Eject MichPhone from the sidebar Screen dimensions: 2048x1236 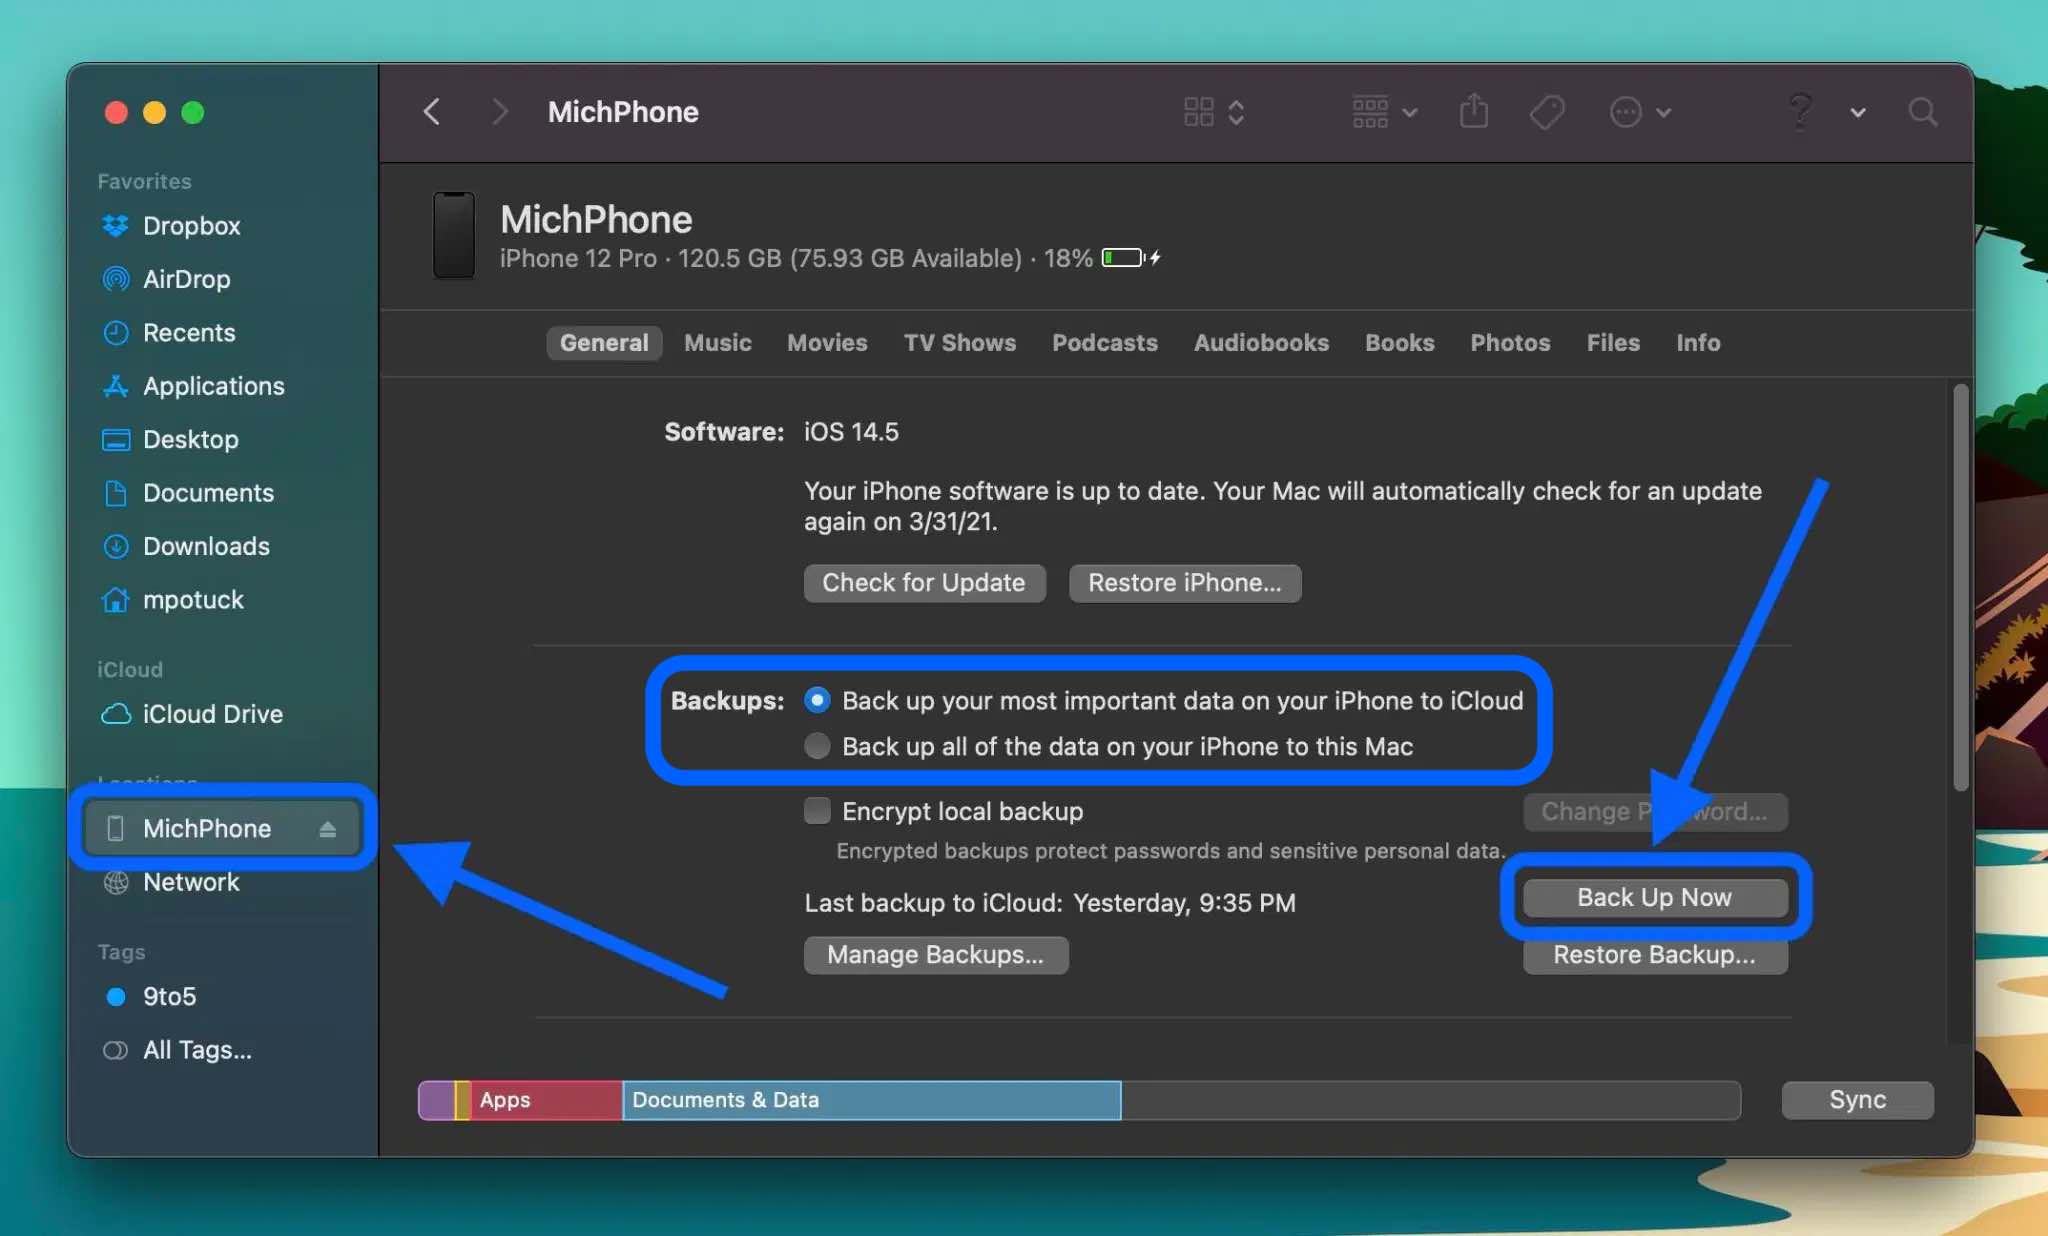tap(325, 828)
